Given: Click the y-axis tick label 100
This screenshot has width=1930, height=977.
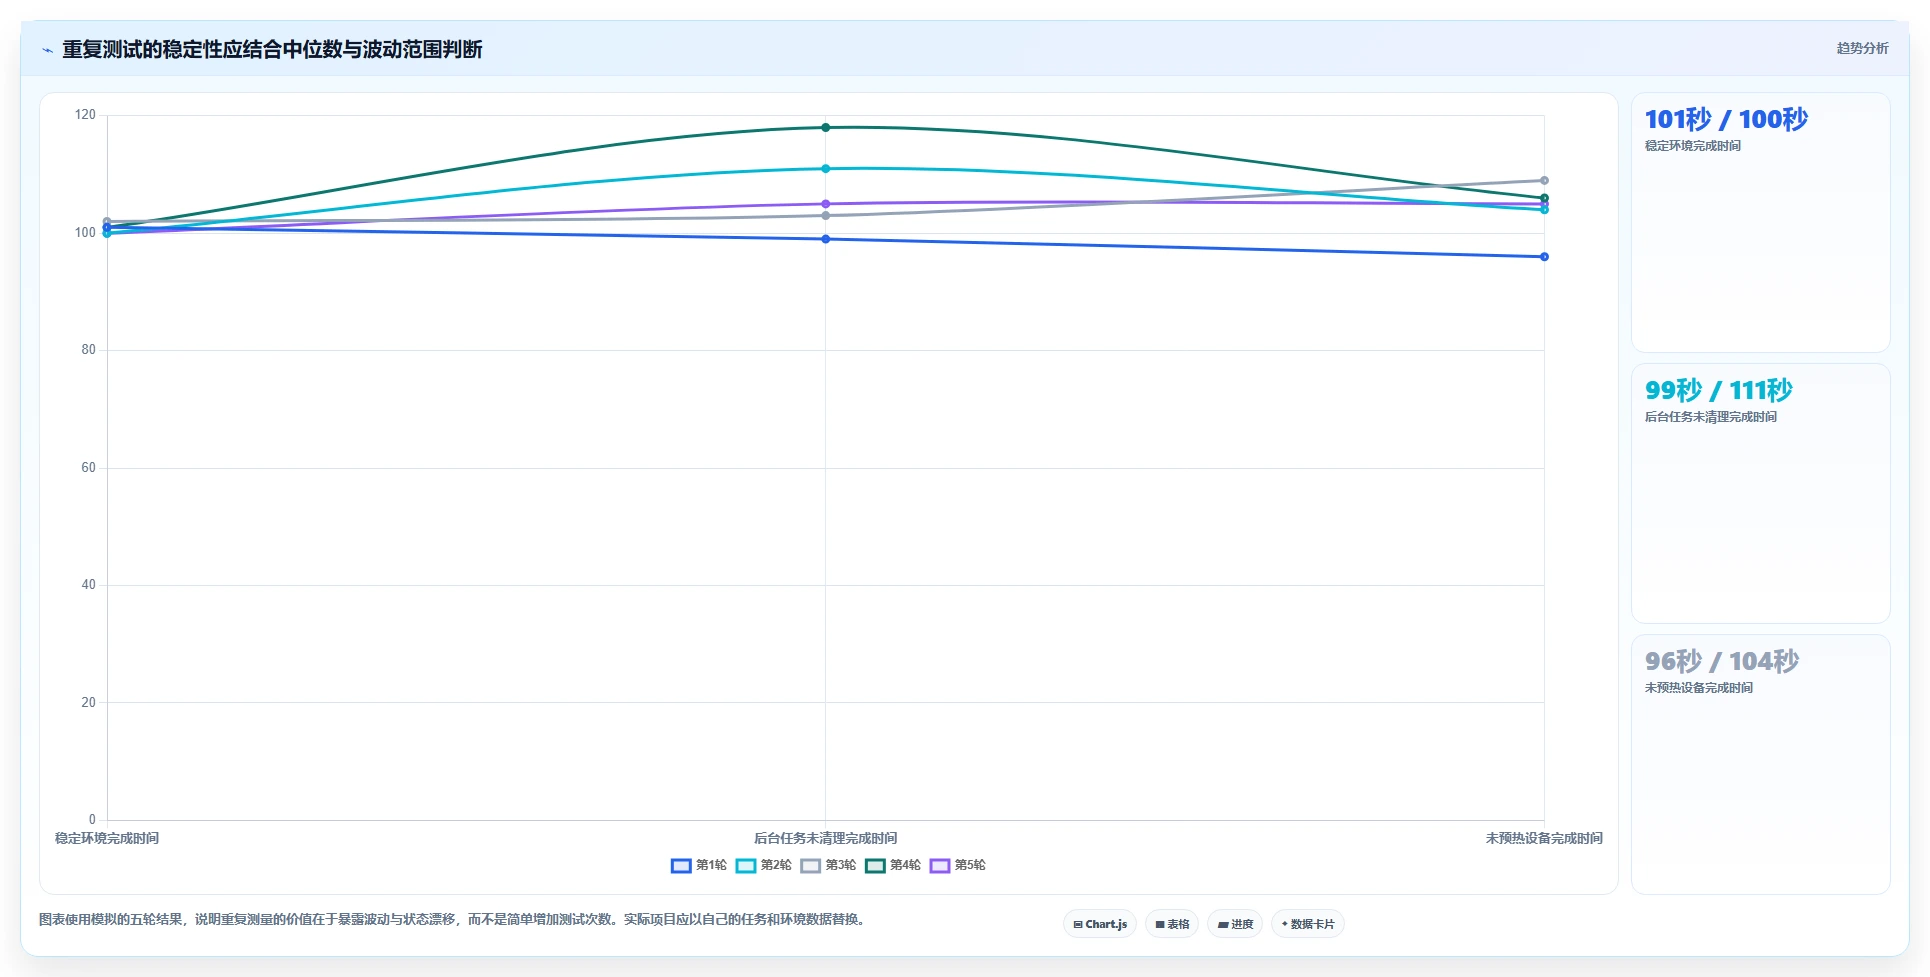Looking at the screenshot, I should [85, 233].
